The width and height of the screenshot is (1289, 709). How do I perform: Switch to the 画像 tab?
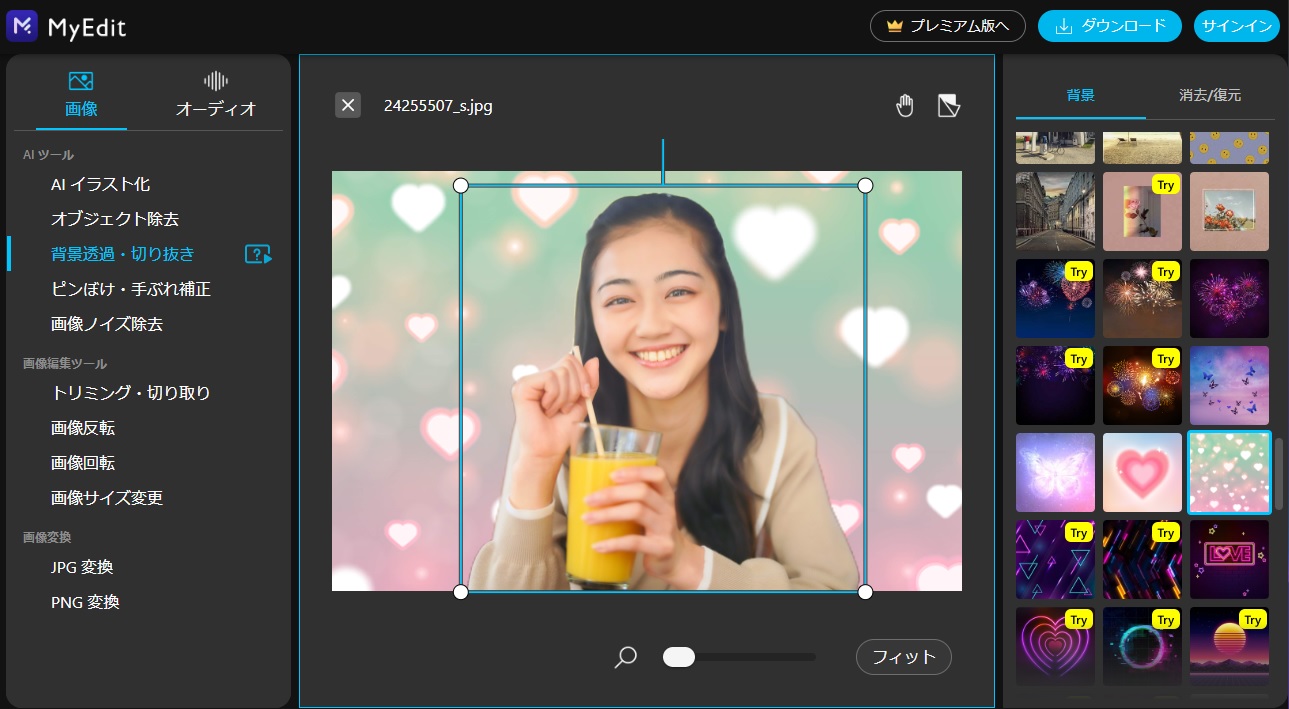81,96
